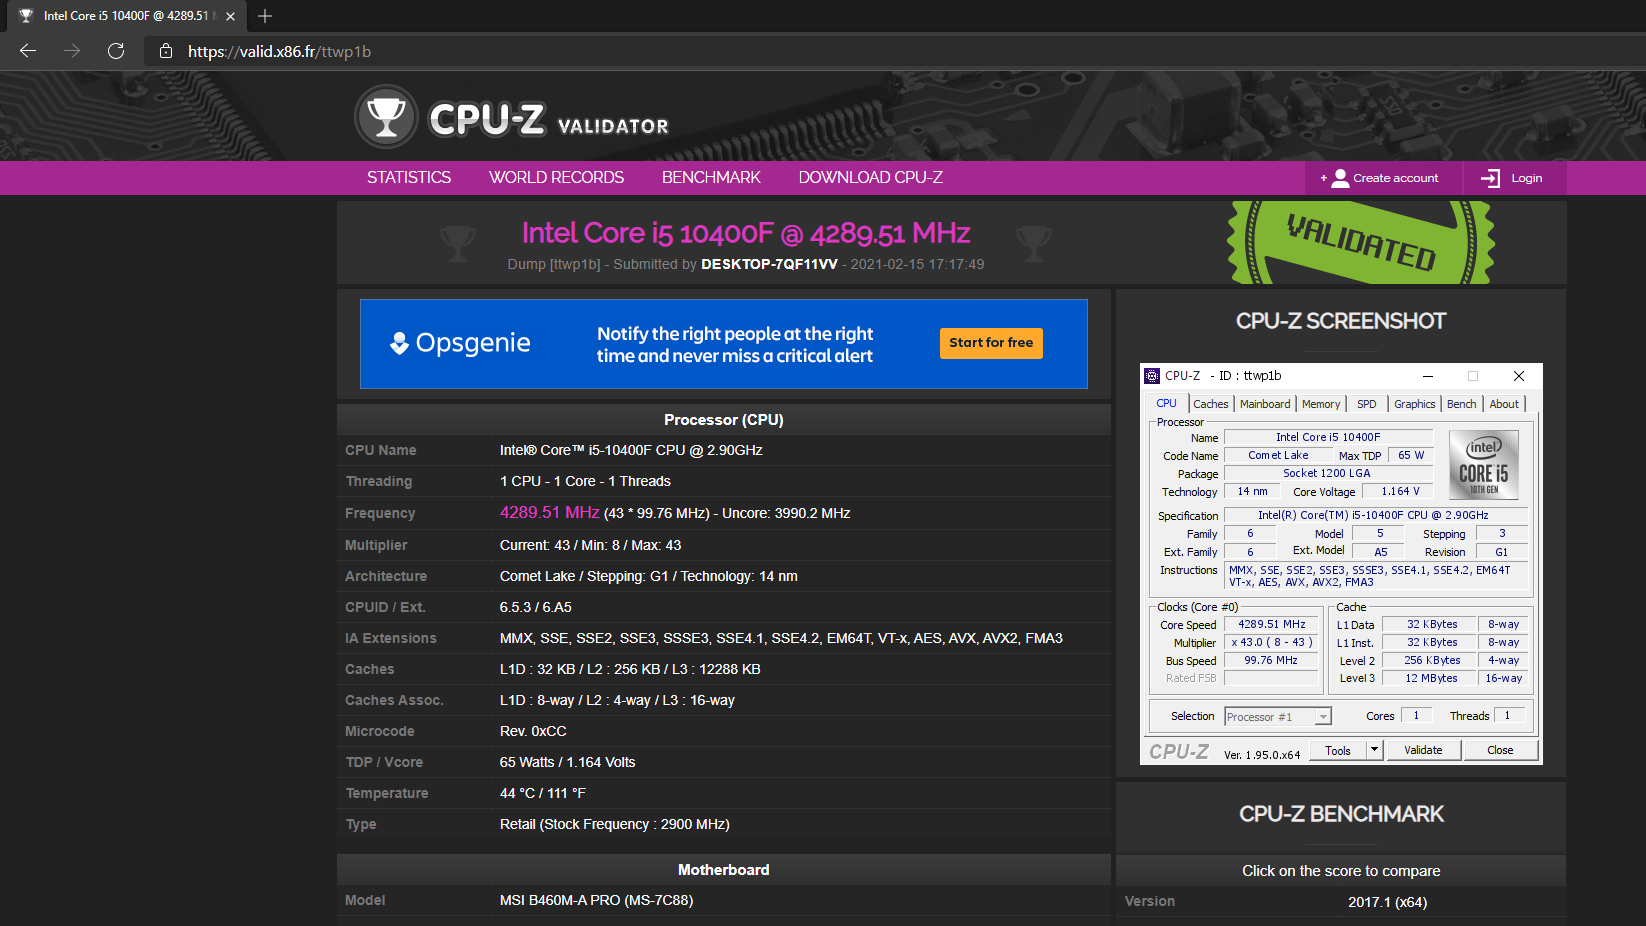Click the Rev. 0xCC microcode value
1646x926 pixels.
point(533,731)
